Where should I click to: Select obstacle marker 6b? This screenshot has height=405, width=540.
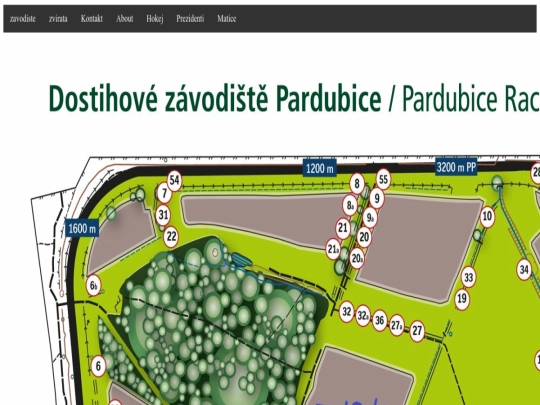(93, 285)
